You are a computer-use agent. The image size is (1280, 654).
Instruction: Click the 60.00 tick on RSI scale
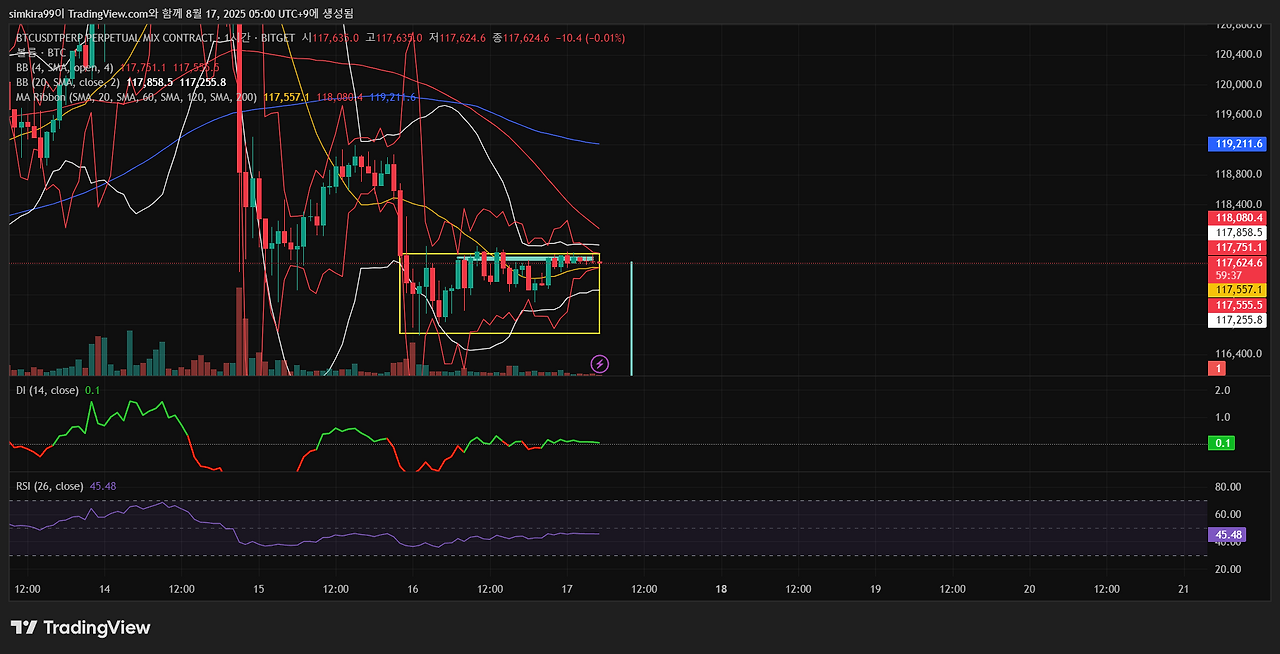(1228, 514)
